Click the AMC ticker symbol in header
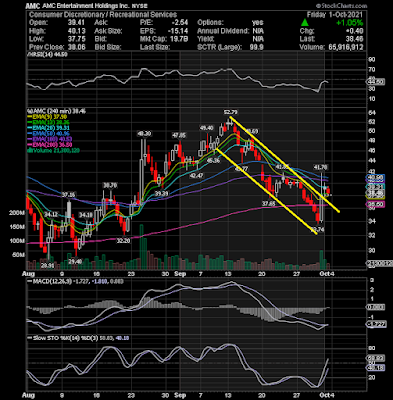393x400 pixels. [x=33, y=6]
